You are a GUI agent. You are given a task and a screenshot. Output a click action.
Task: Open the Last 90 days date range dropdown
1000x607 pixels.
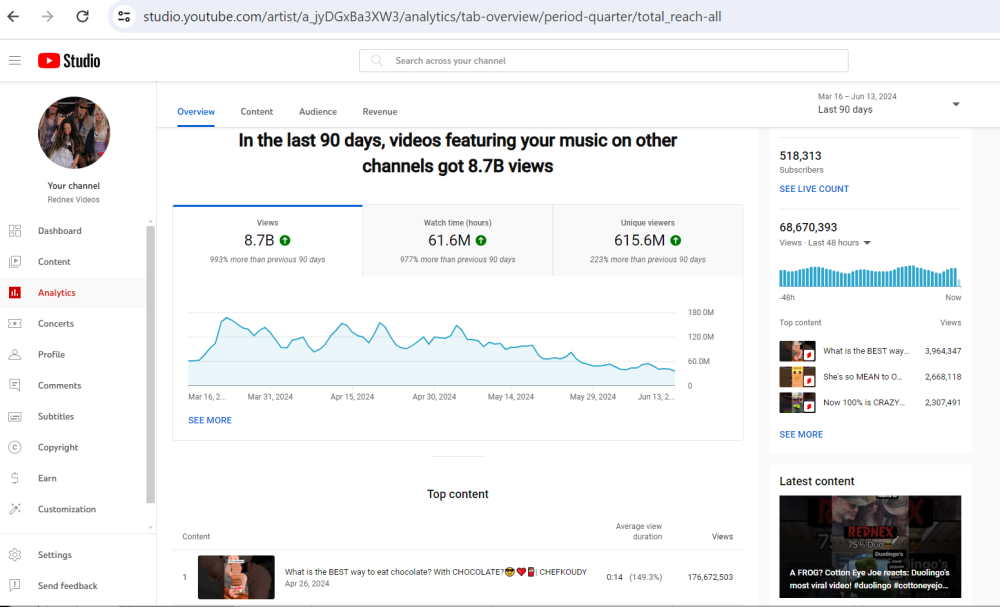click(888, 103)
